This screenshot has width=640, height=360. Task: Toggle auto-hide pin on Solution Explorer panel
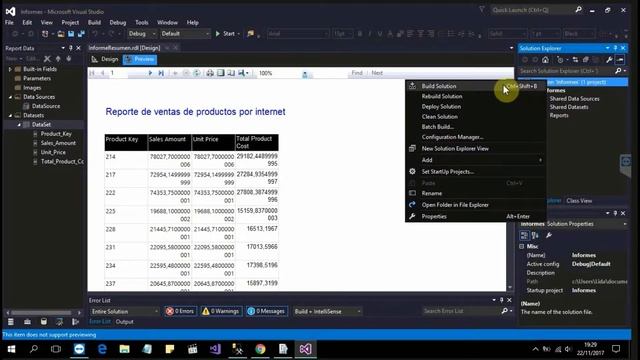click(615, 48)
